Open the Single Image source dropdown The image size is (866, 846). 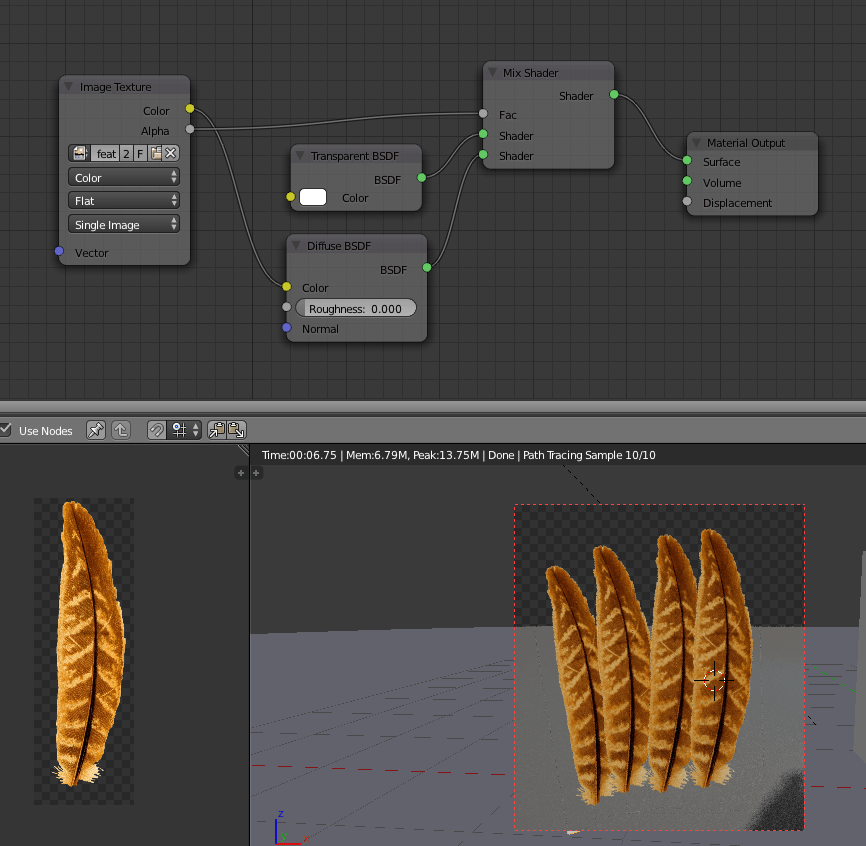[123, 224]
